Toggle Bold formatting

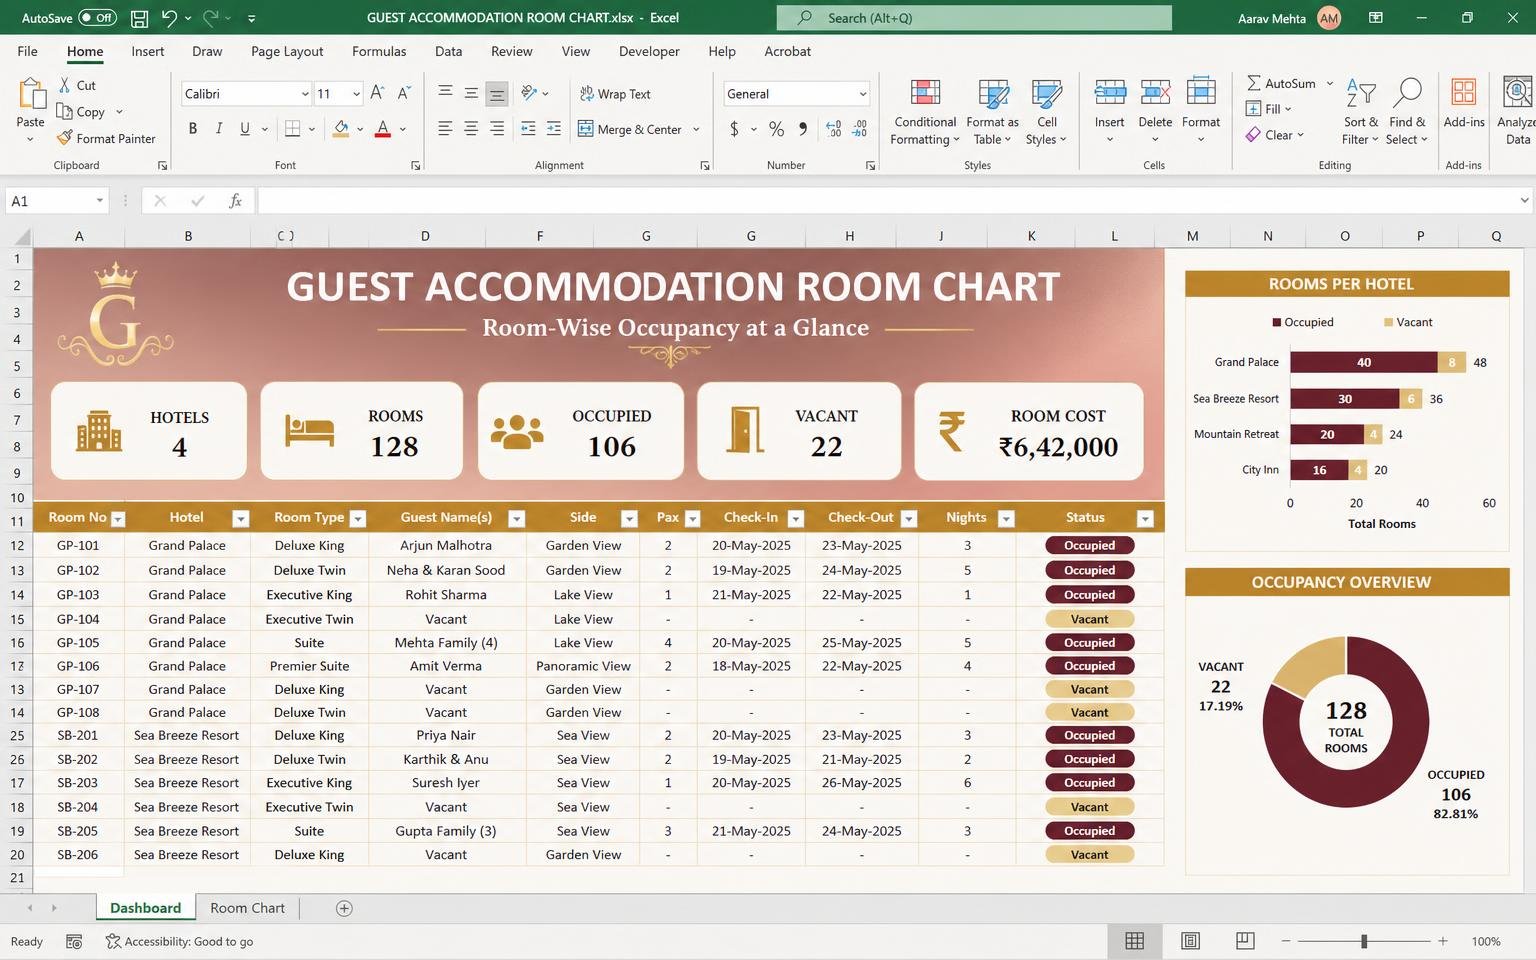click(192, 128)
